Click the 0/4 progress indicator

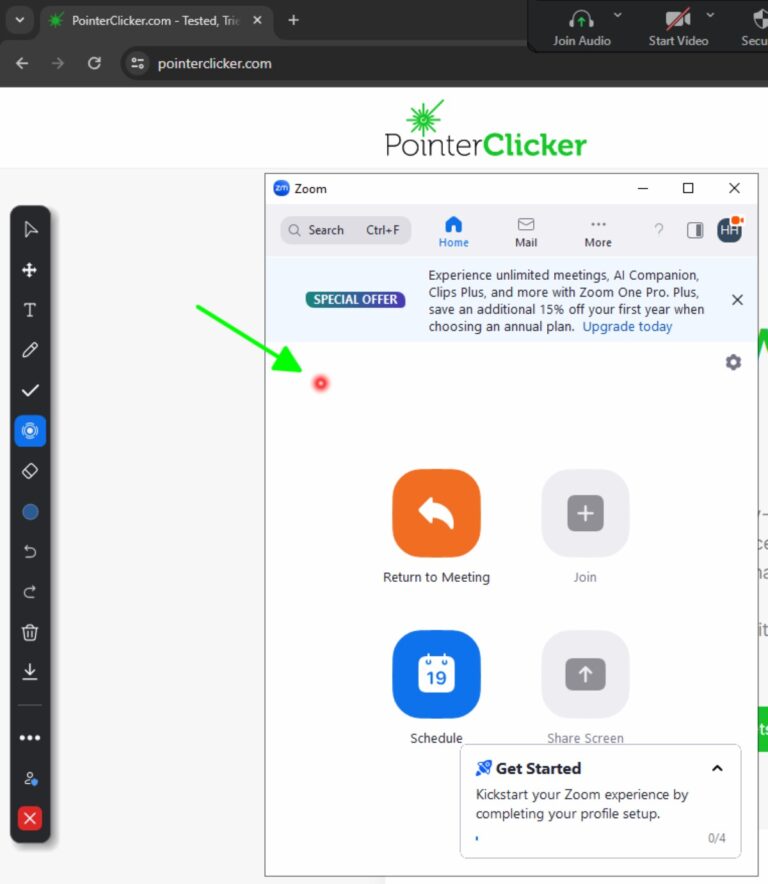click(717, 838)
